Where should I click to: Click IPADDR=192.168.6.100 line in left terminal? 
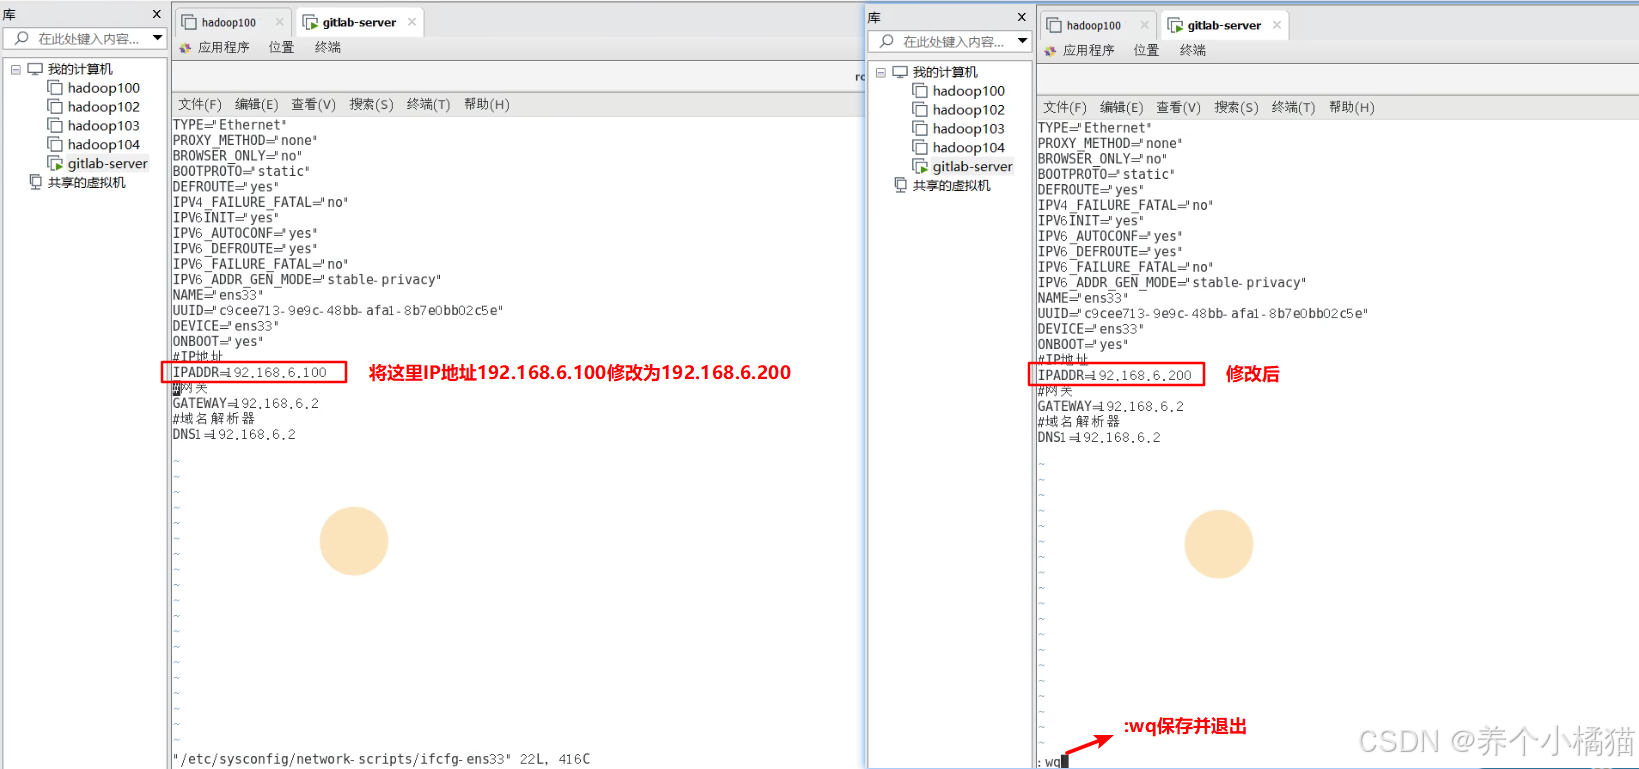[250, 372]
